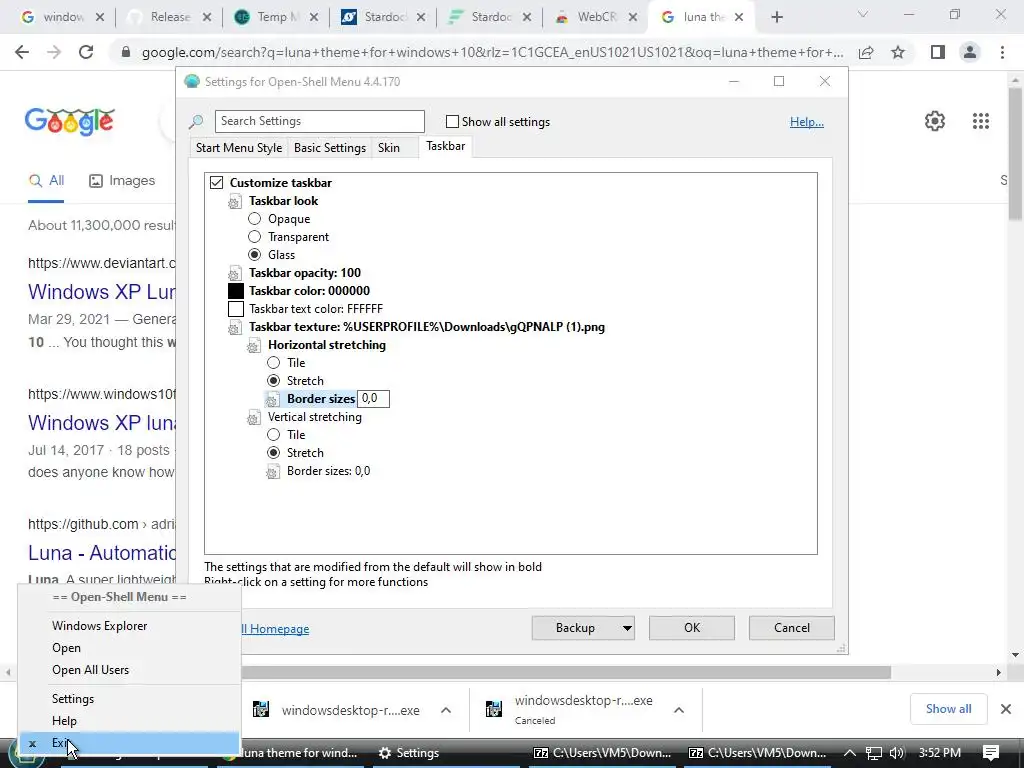Select Opaque taskbar look

point(255,219)
